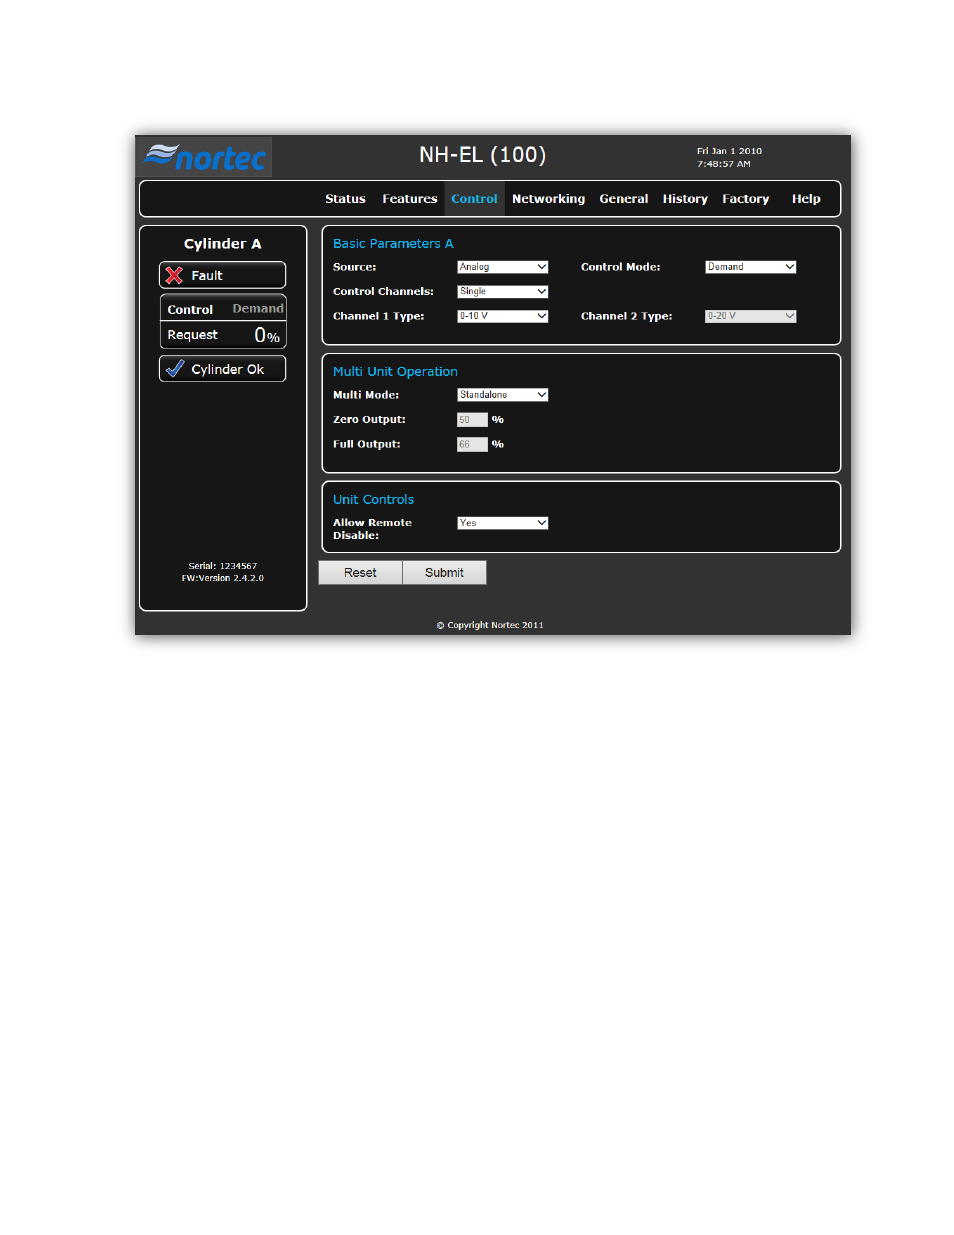
Task: Click the Unit Controls heading
Action: point(373,500)
